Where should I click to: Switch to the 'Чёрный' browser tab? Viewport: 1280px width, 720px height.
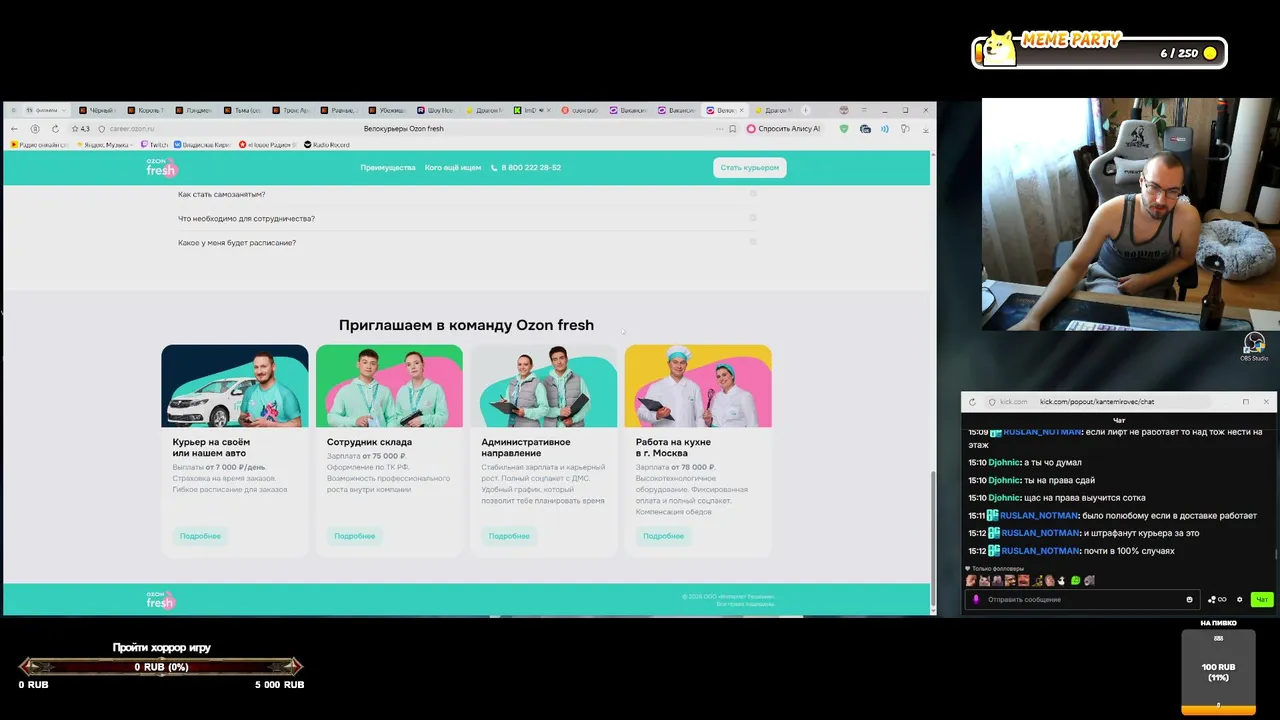(97, 110)
